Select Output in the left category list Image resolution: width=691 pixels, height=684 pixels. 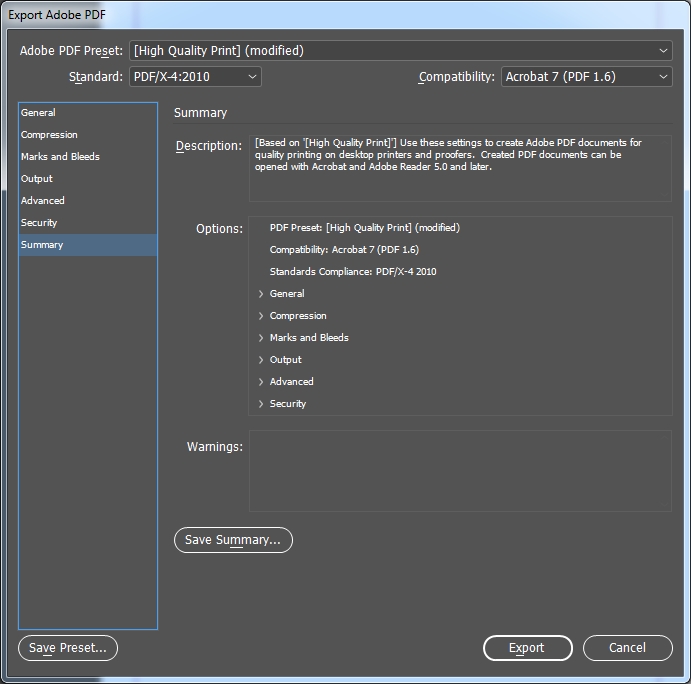[x=88, y=179]
